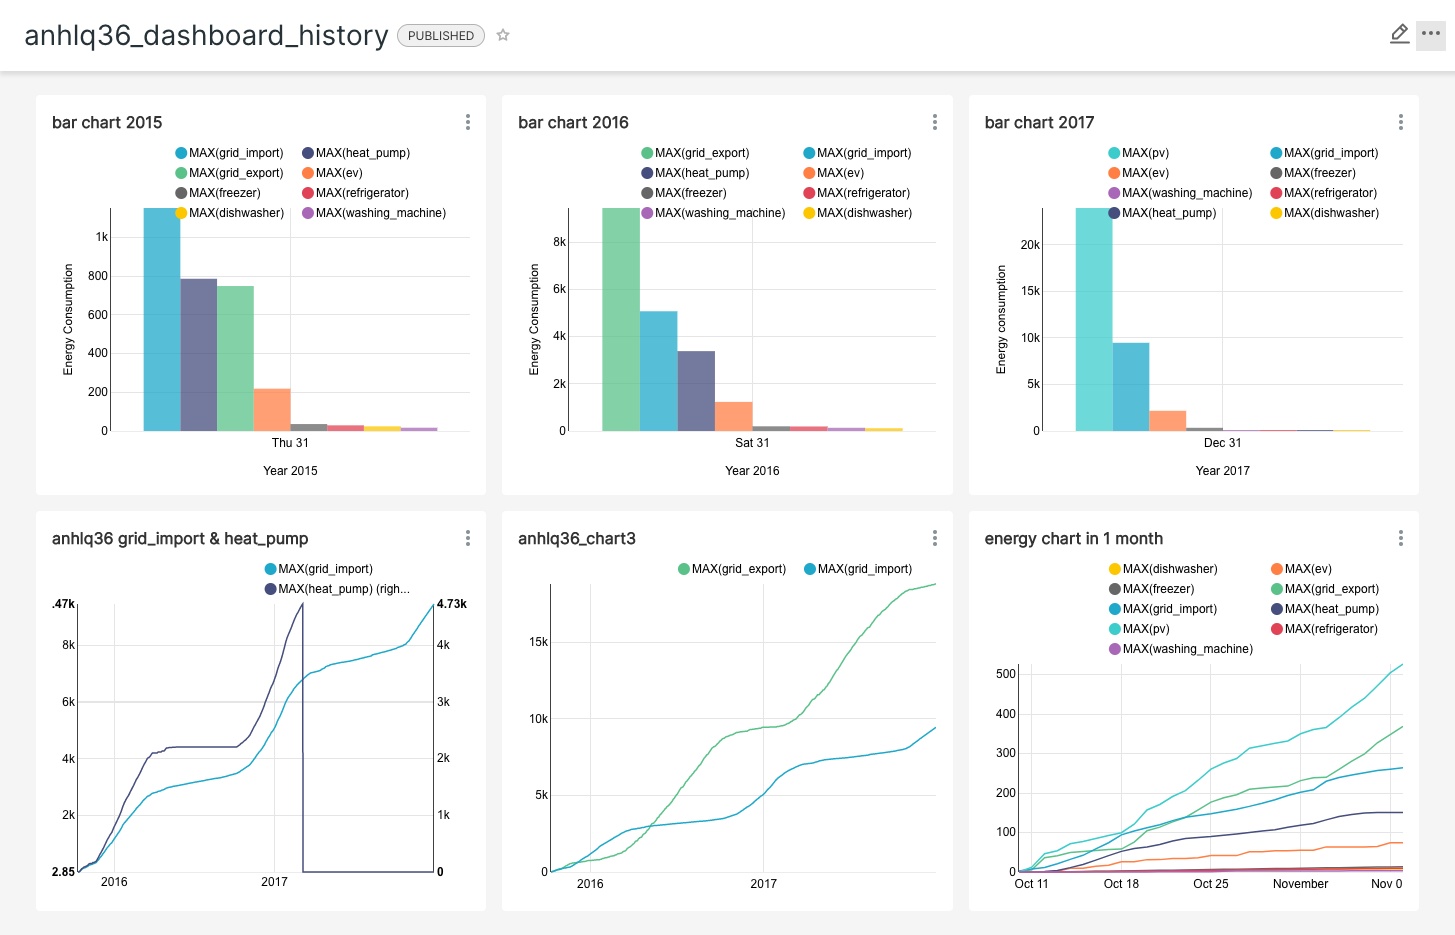Toggle MAX(grid_import) series in bar chart 2015
The height and width of the screenshot is (935, 1455).
click(x=229, y=153)
